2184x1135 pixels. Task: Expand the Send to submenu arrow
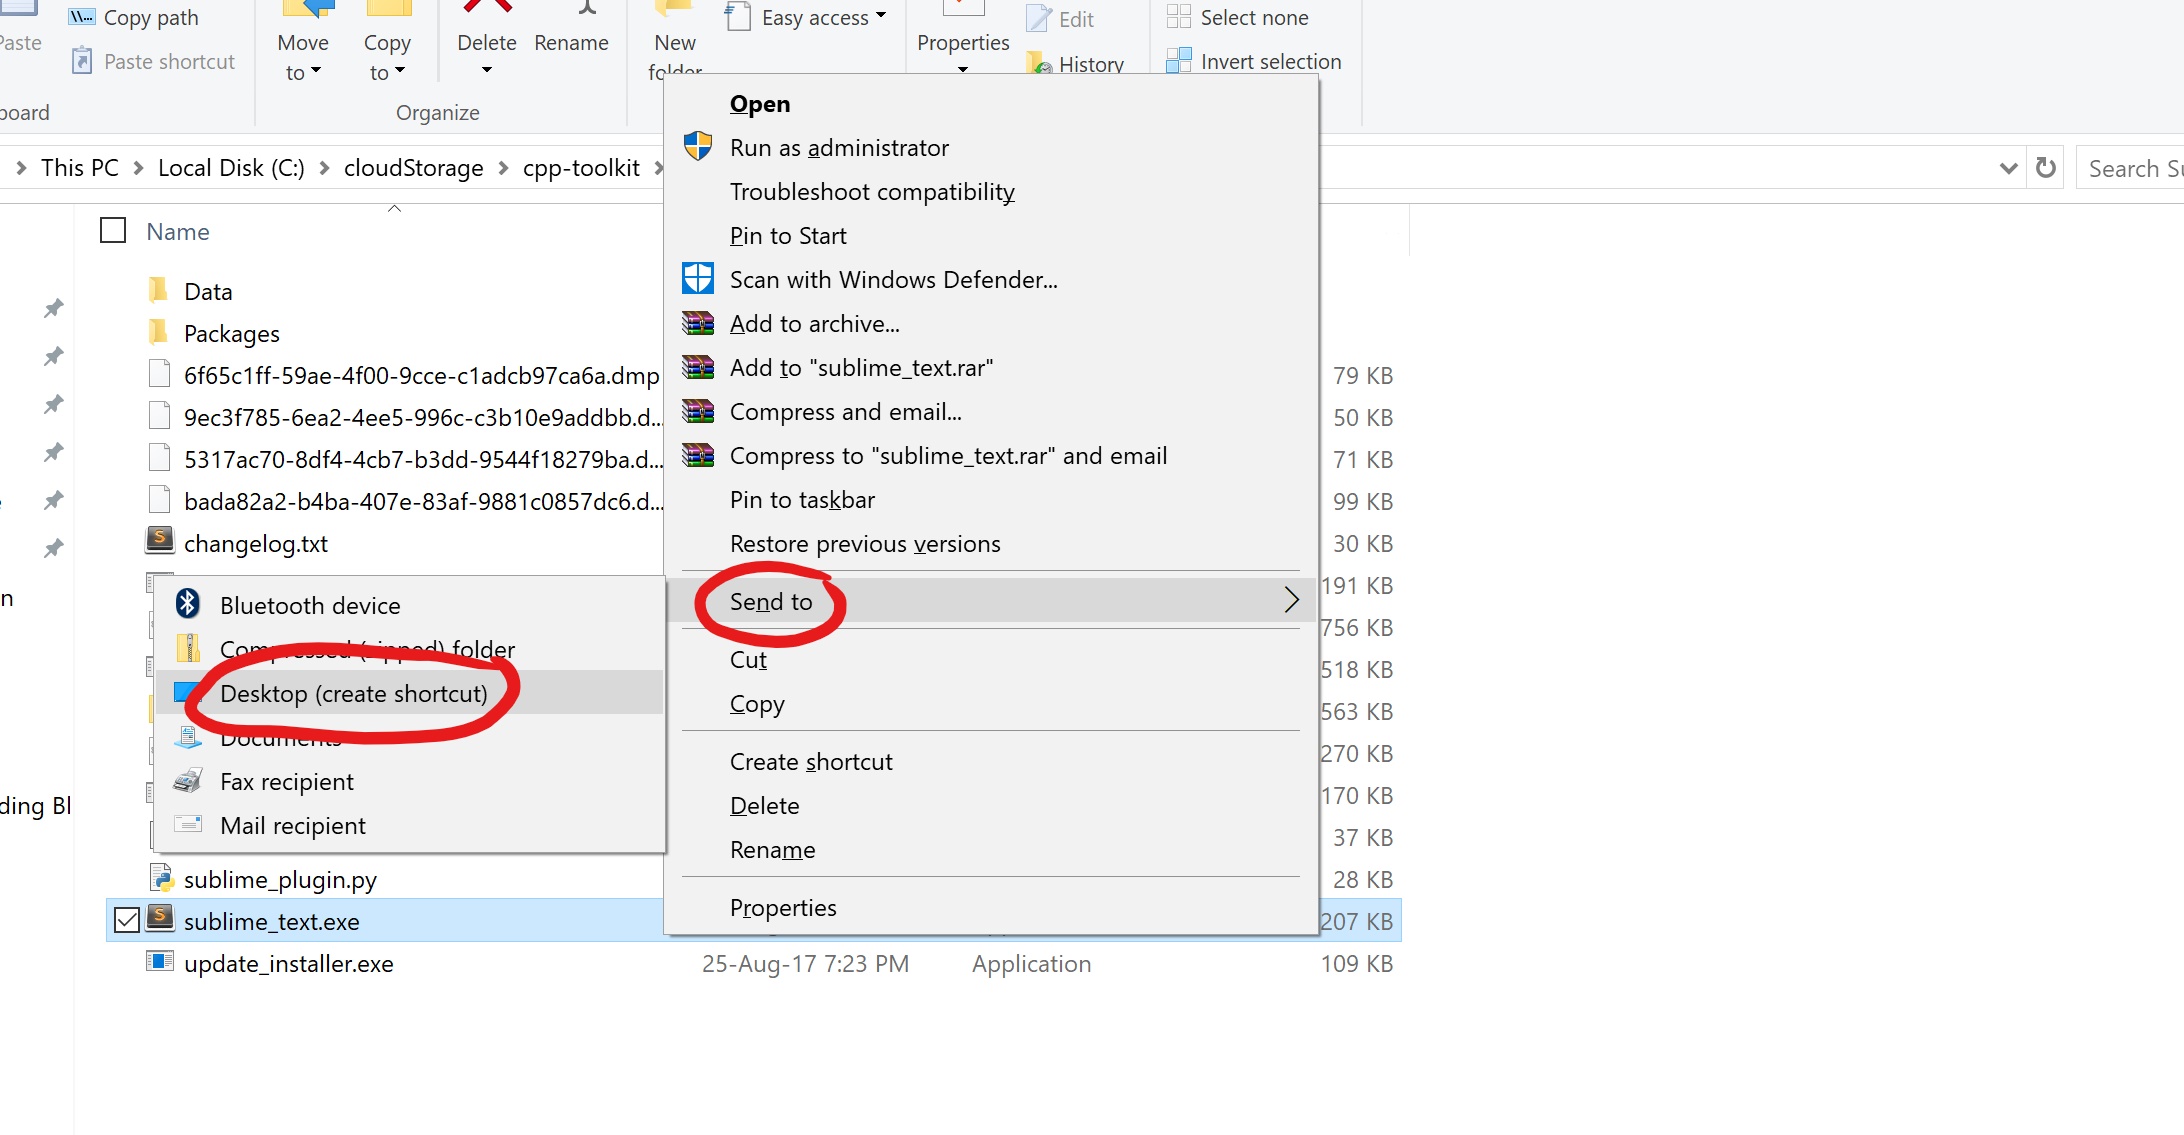[1291, 600]
